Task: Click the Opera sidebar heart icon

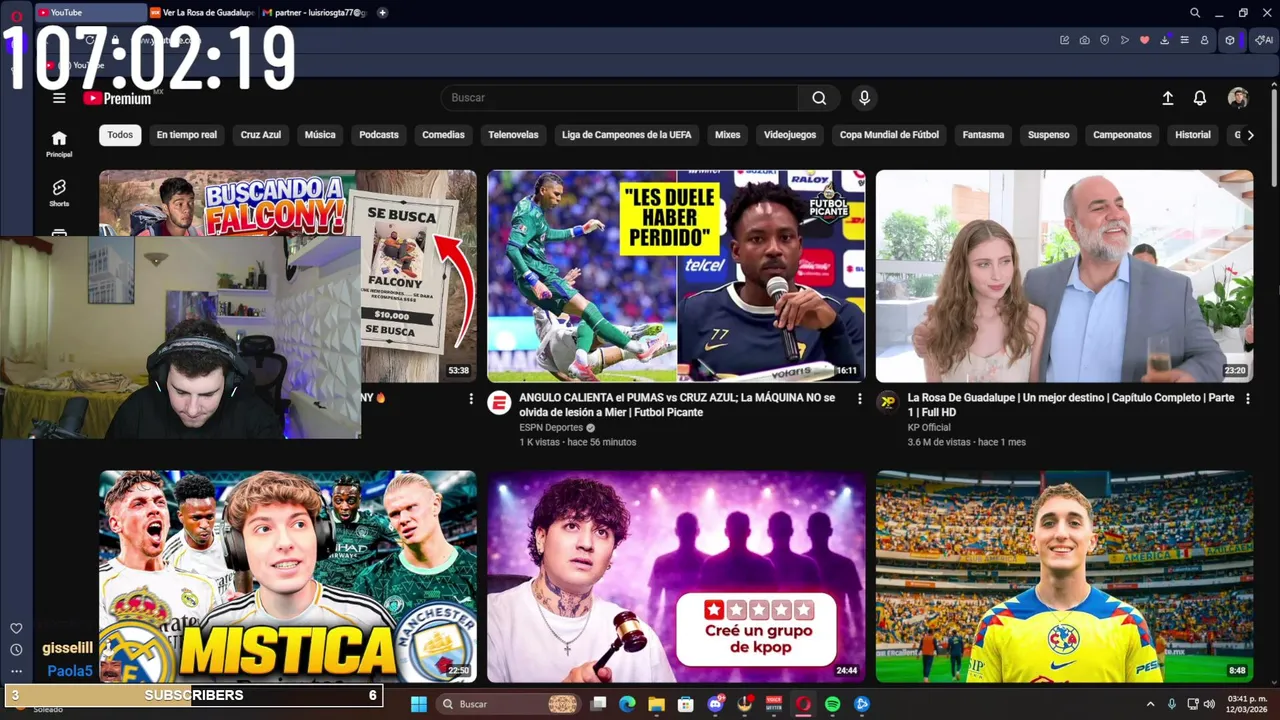Action: click(16, 628)
